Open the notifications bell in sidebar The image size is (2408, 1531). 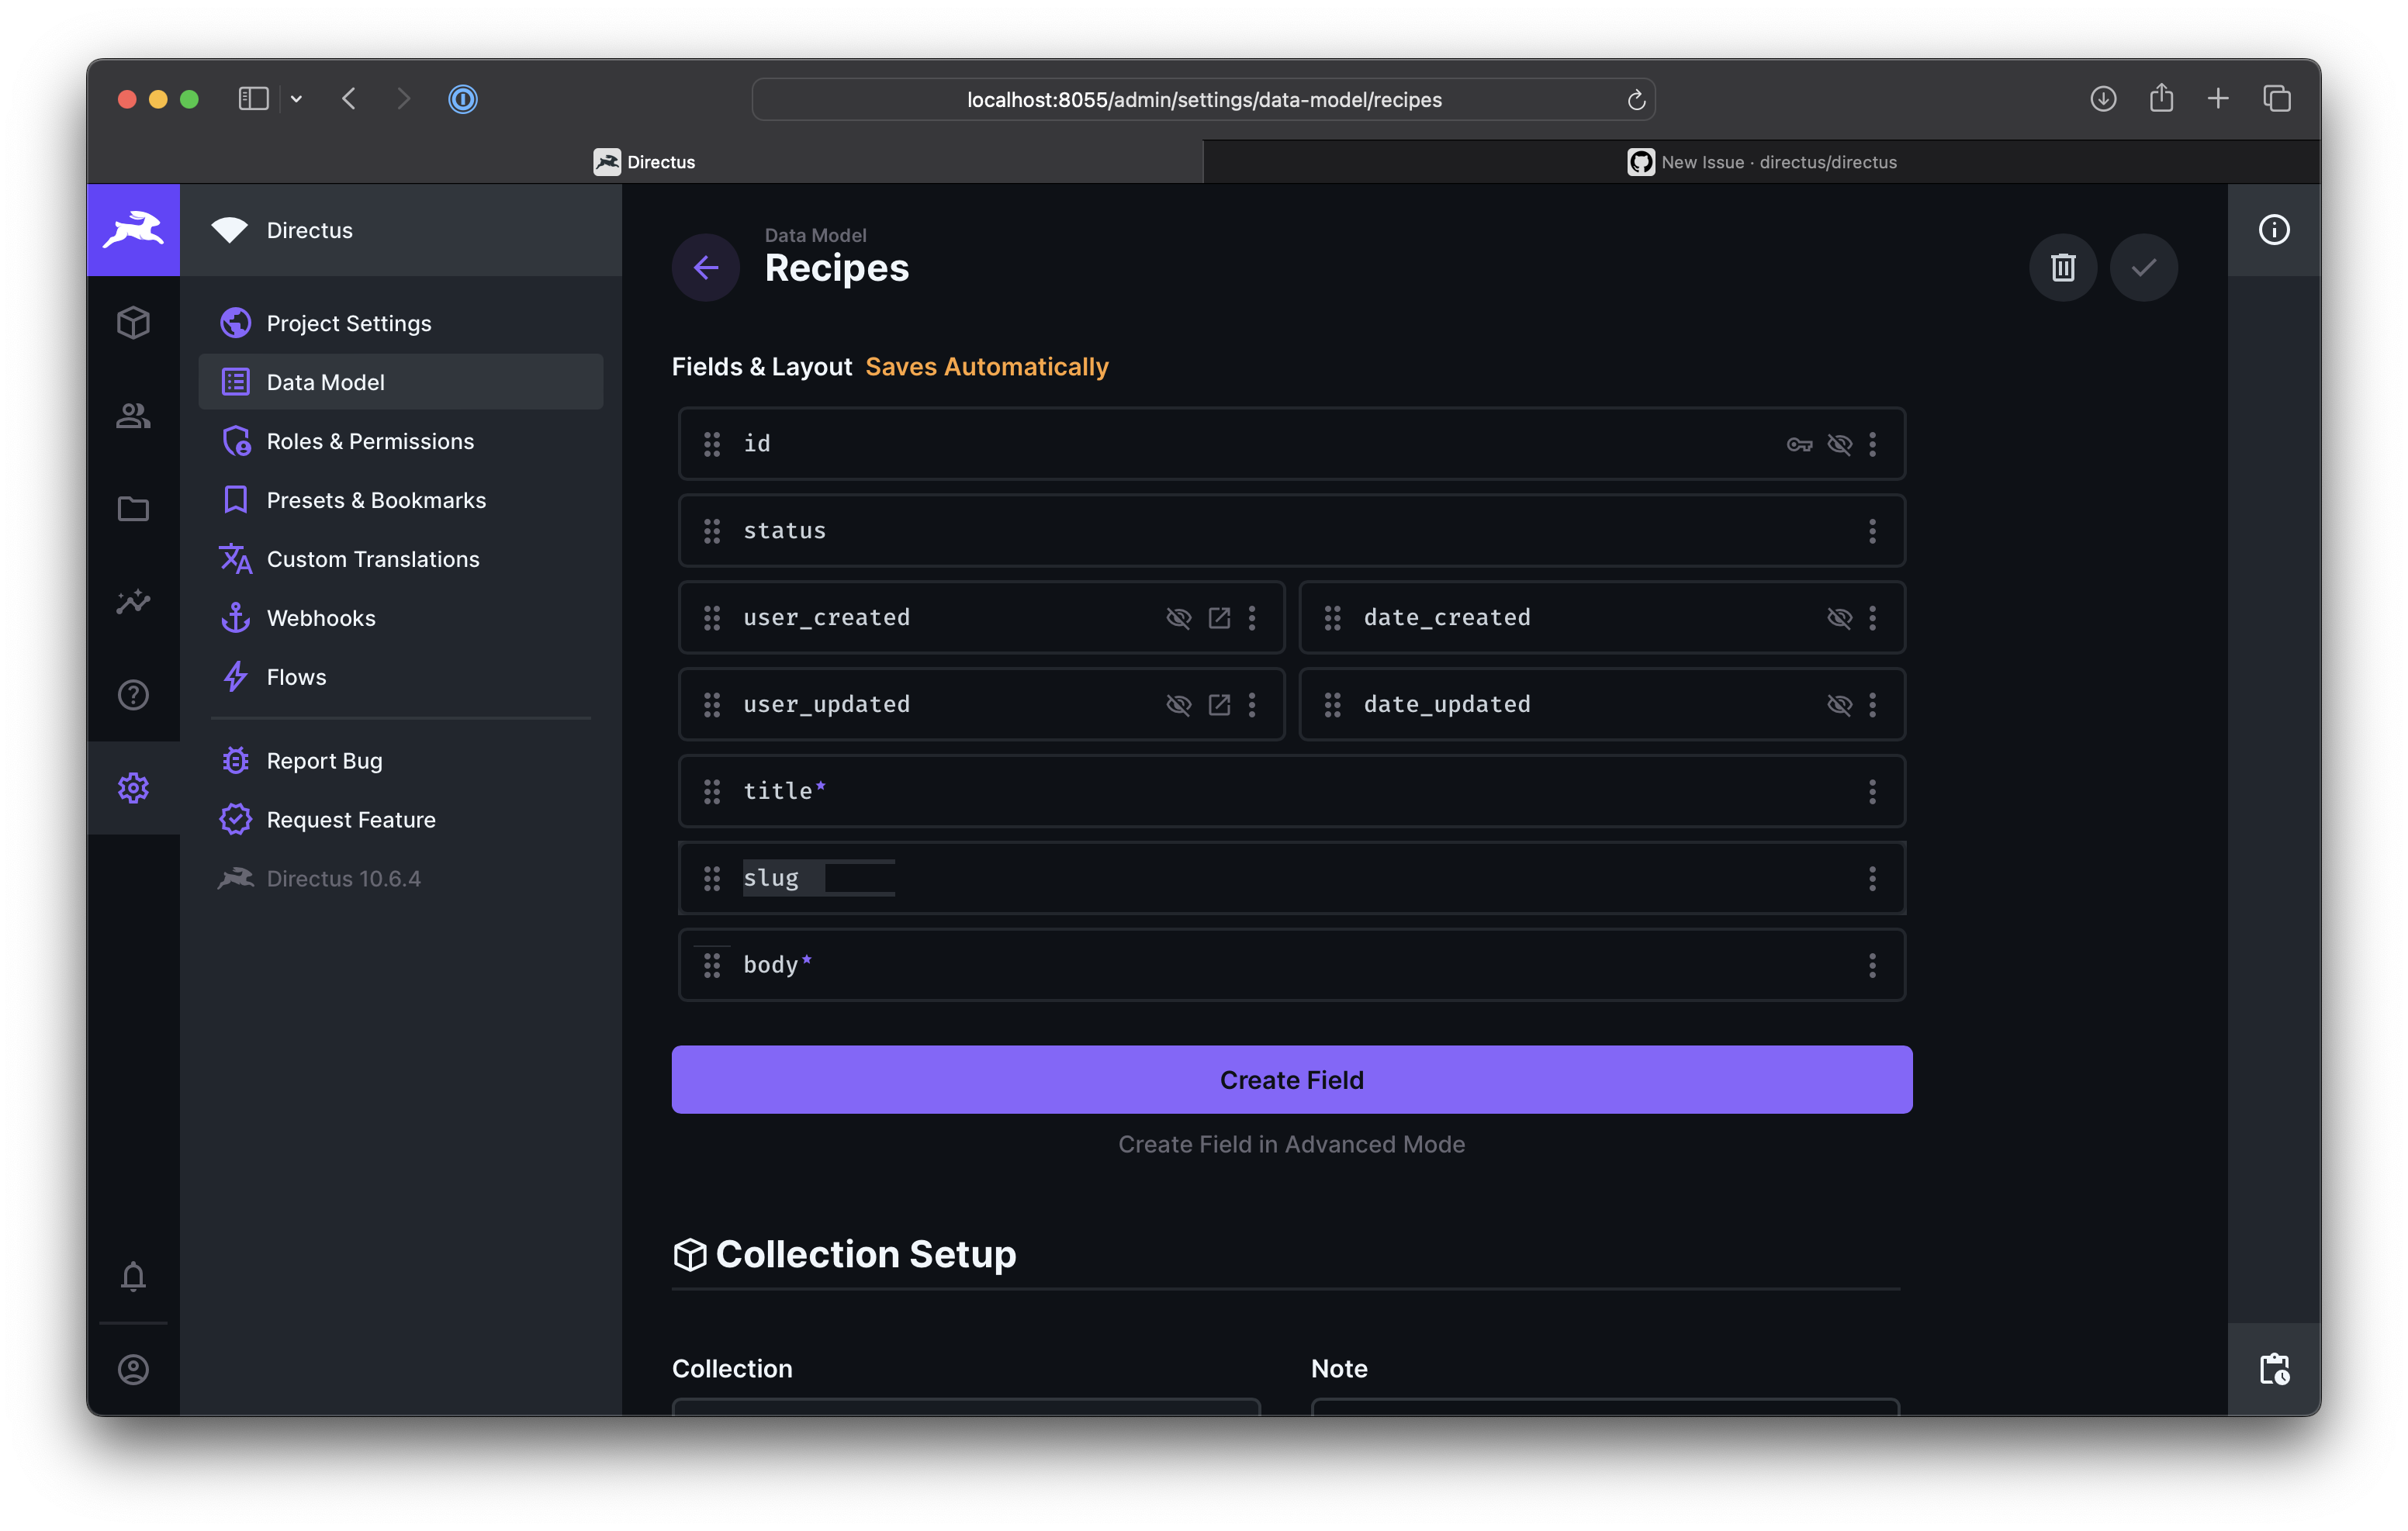click(x=133, y=1276)
